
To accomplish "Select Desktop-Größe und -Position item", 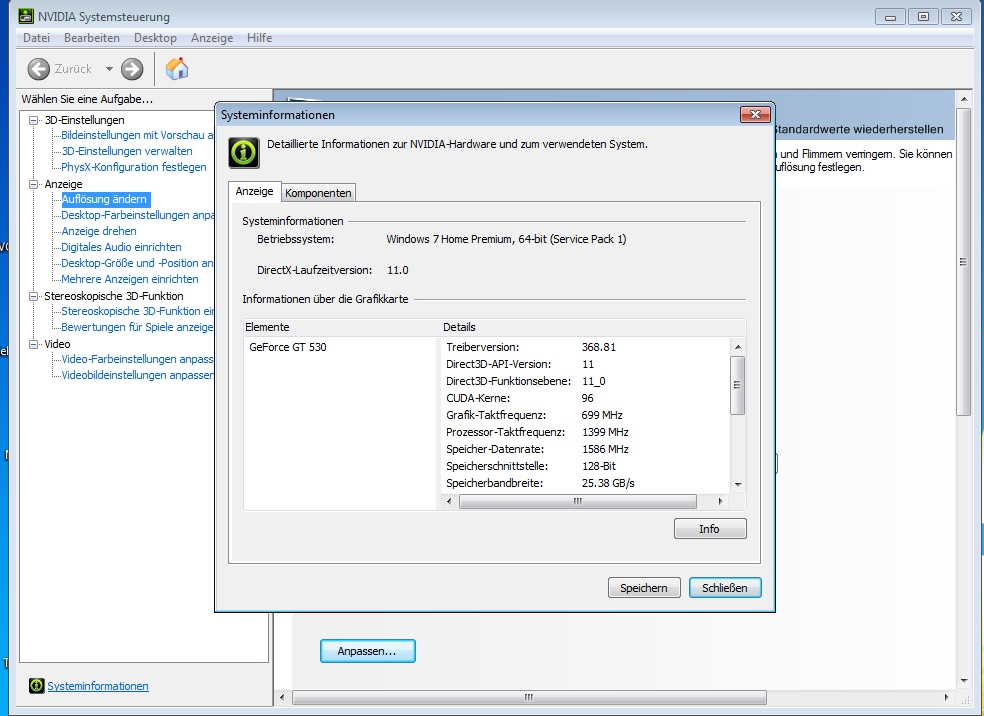I will 137,263.
